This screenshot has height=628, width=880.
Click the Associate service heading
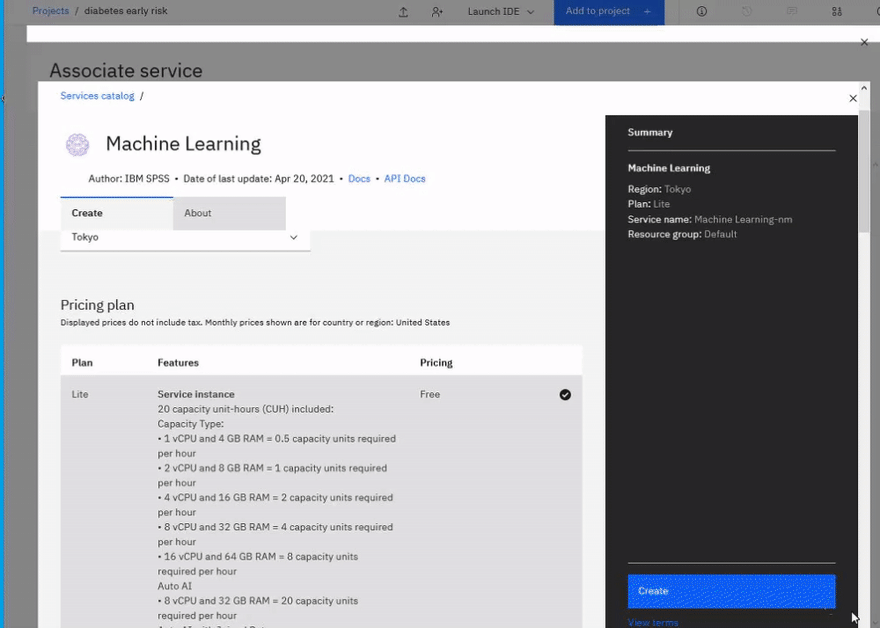coord(126,71)
